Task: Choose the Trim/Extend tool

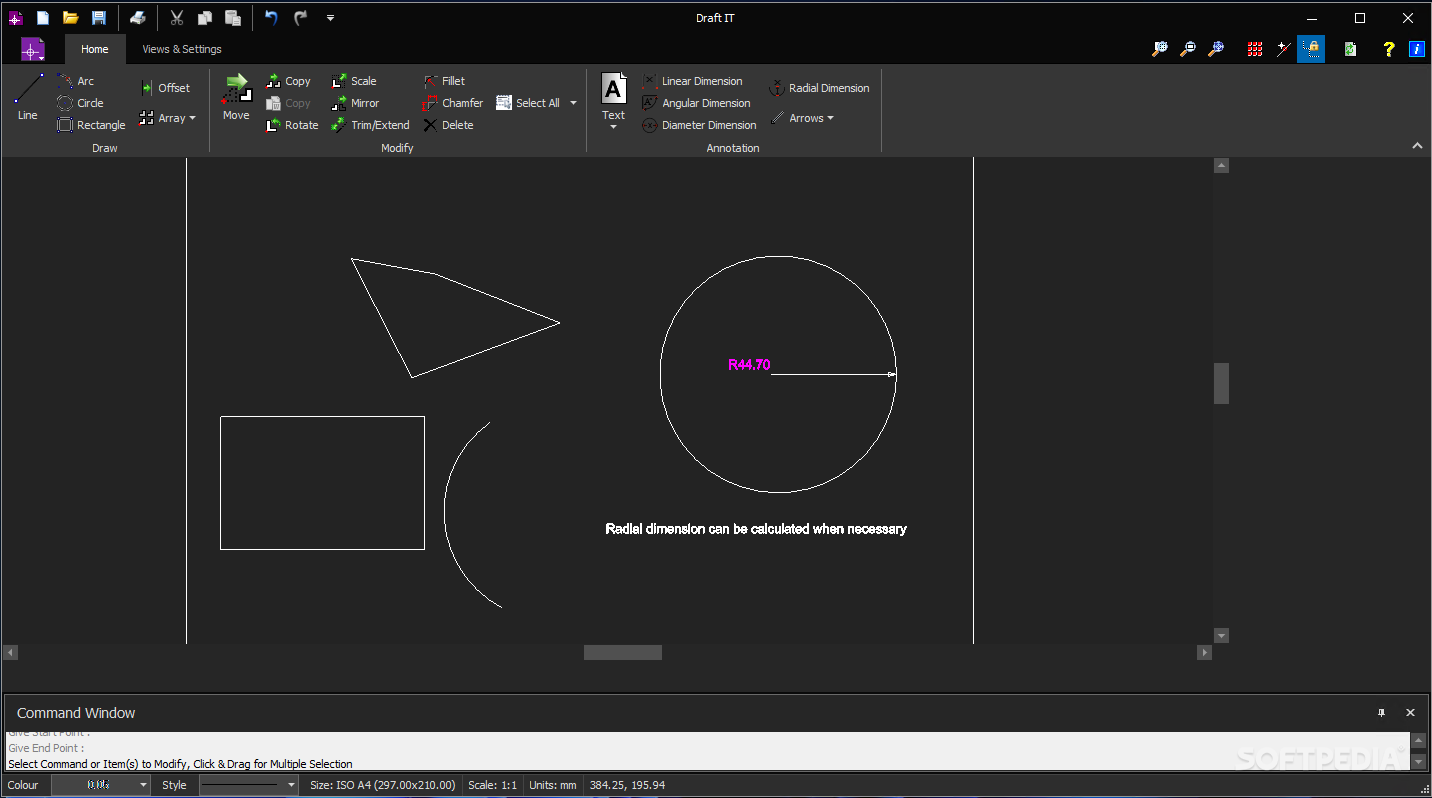Action: pos(371,125)
